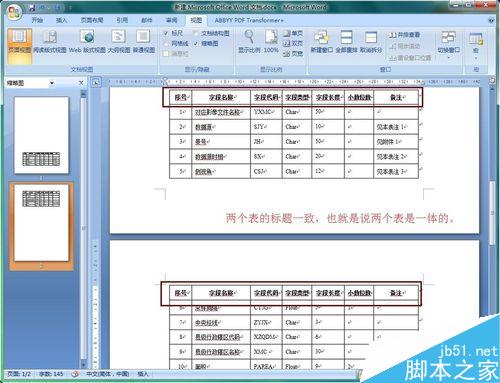
Task: Undo the last action in quick access toolbar
Action: (x=43, y=7)
